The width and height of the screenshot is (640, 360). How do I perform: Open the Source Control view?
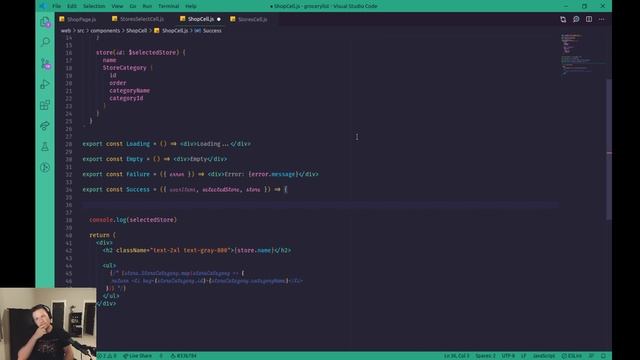(x=45, y=64)
